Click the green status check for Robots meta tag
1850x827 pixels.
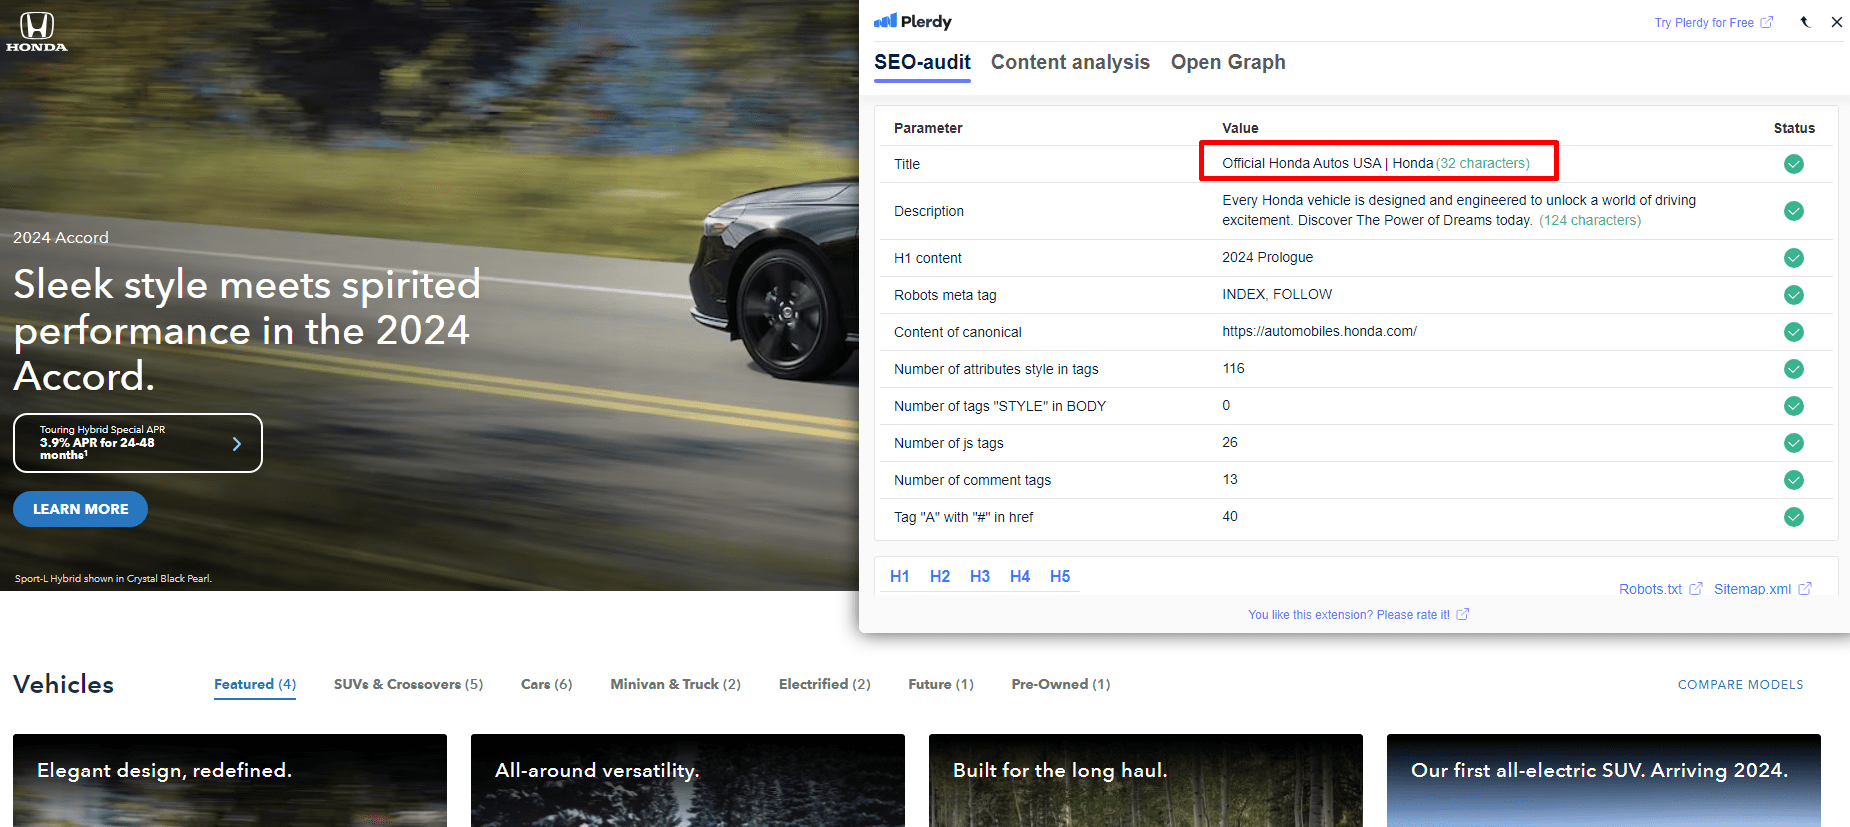[x=1794, y=295]
